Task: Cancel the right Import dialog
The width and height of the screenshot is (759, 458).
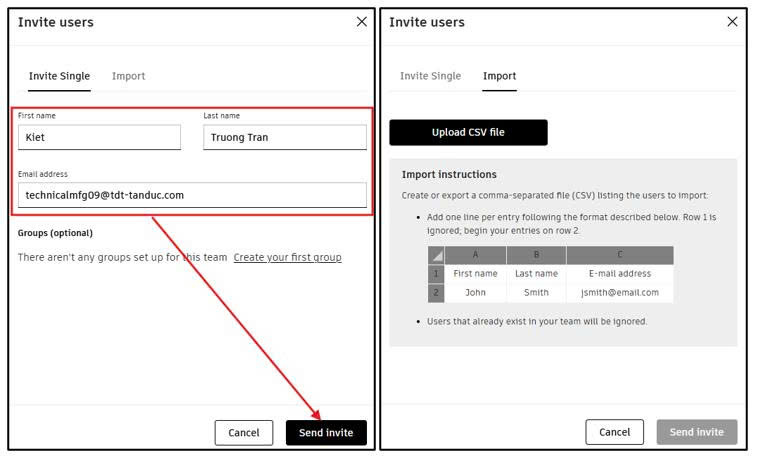Action: [x=615, y=432]
